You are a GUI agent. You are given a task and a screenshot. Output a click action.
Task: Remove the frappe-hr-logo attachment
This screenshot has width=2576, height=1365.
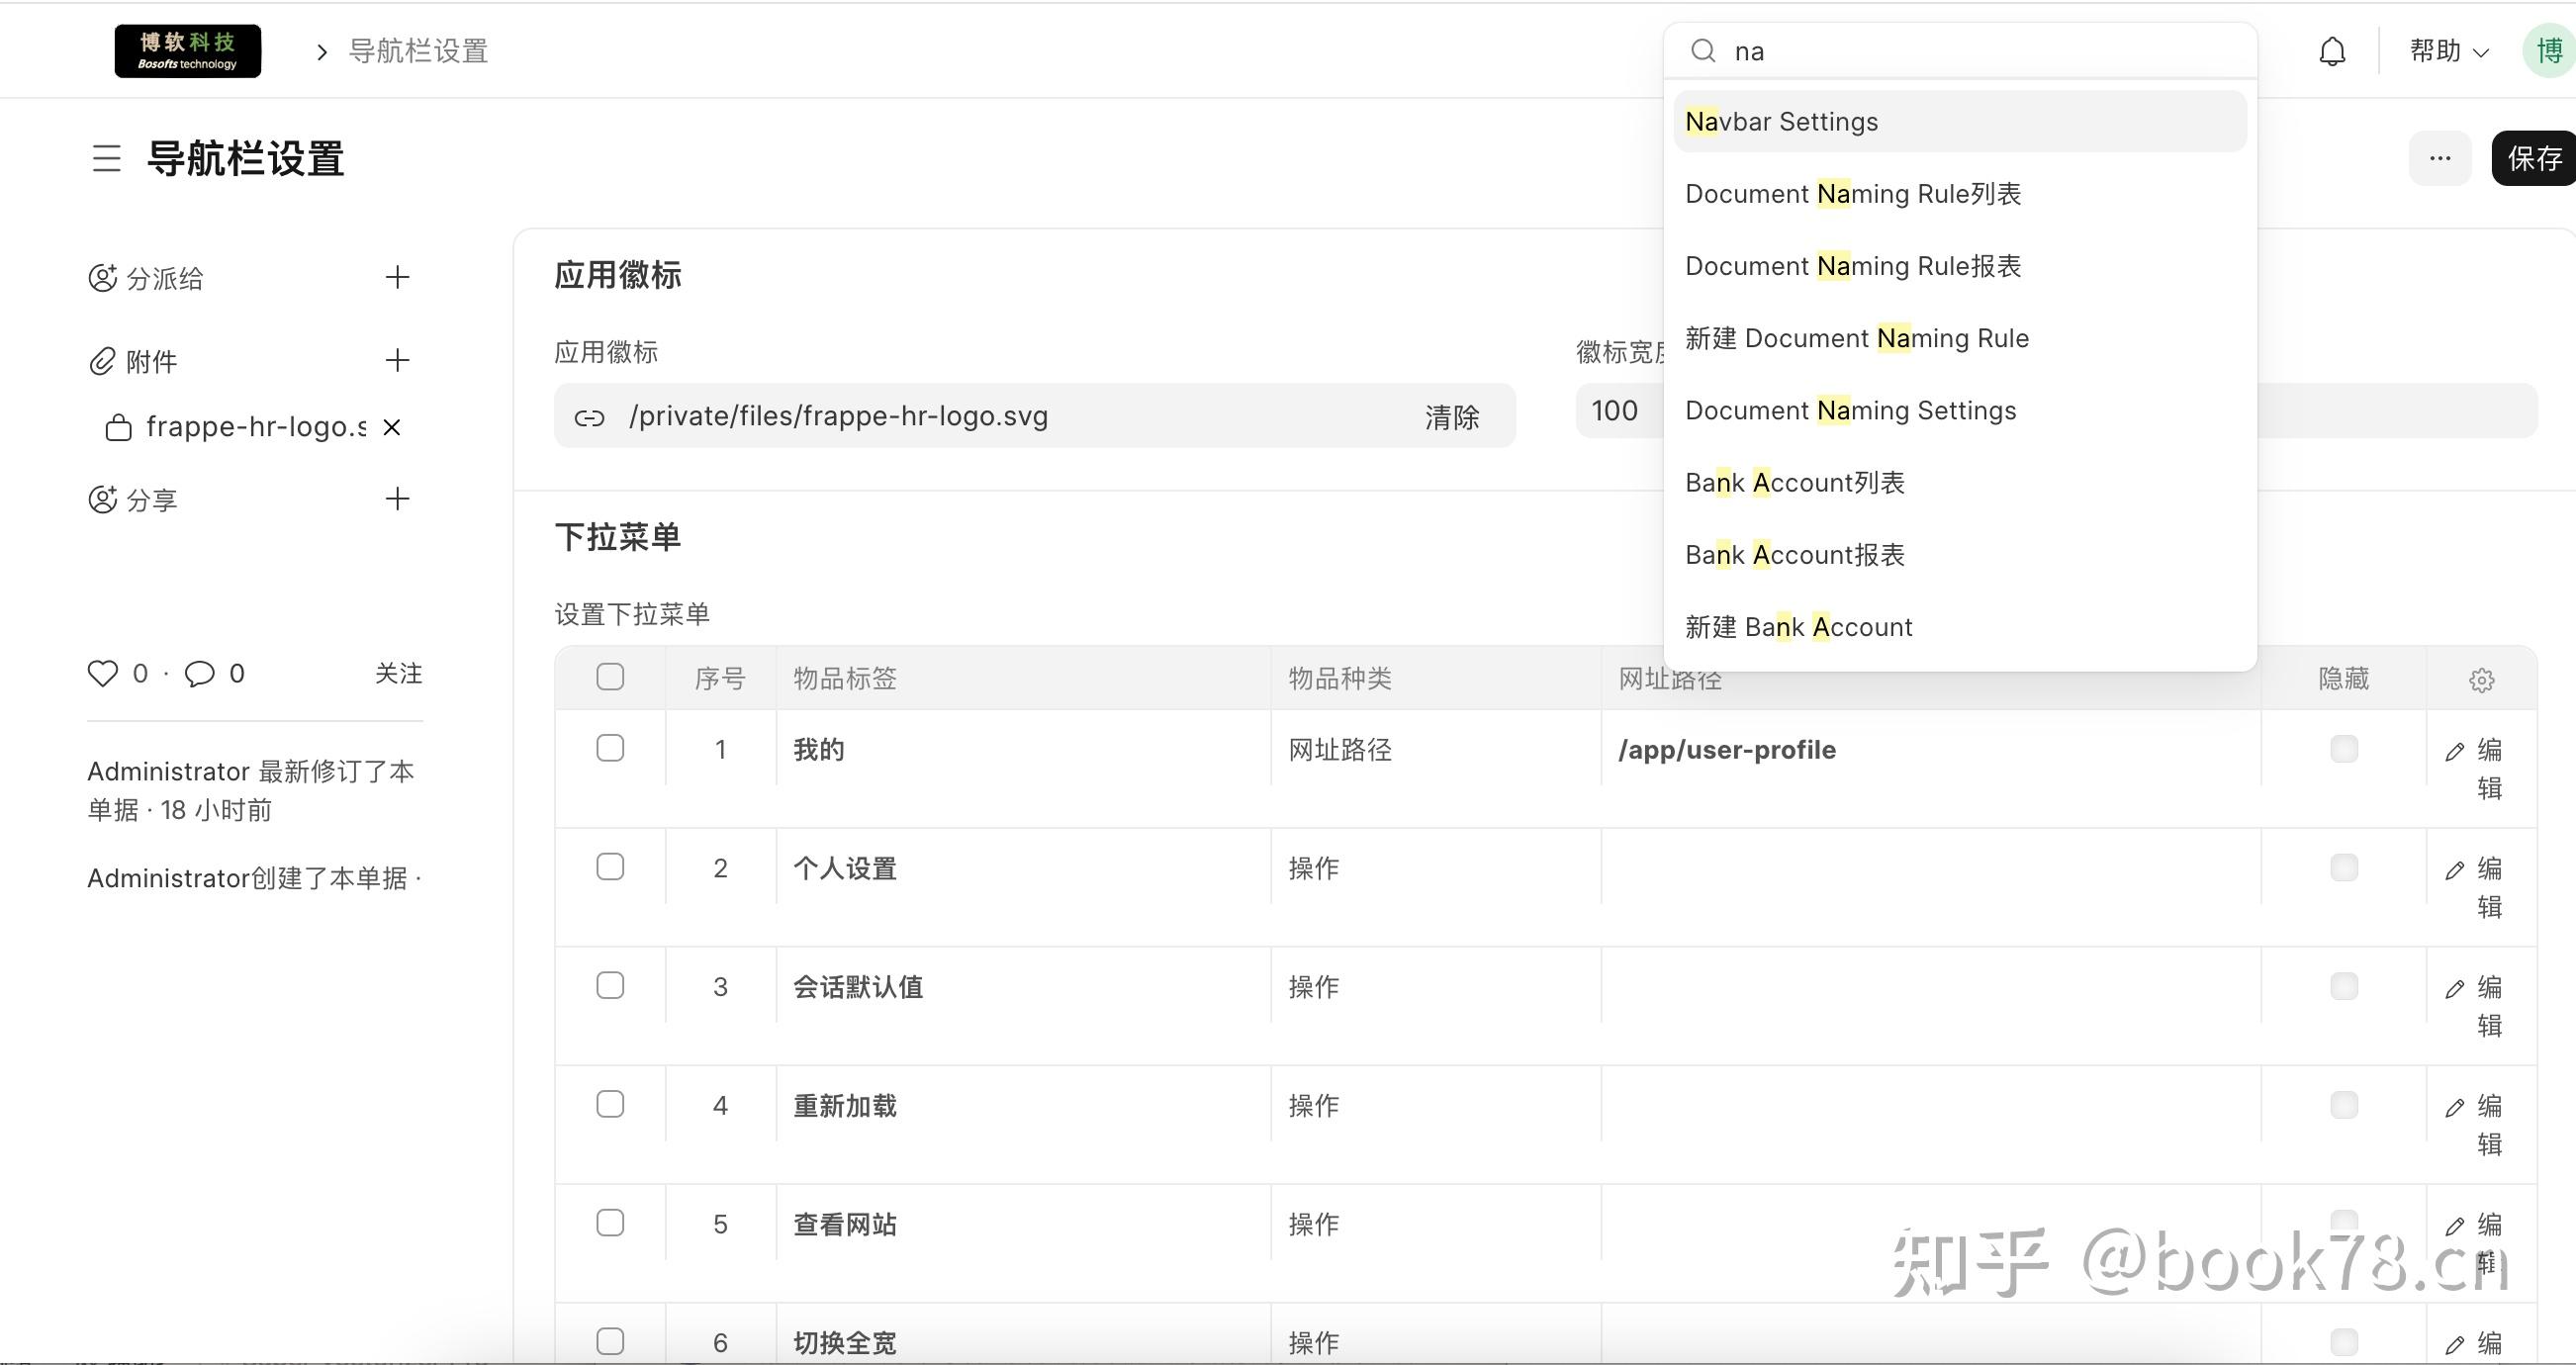pos(392,428)
